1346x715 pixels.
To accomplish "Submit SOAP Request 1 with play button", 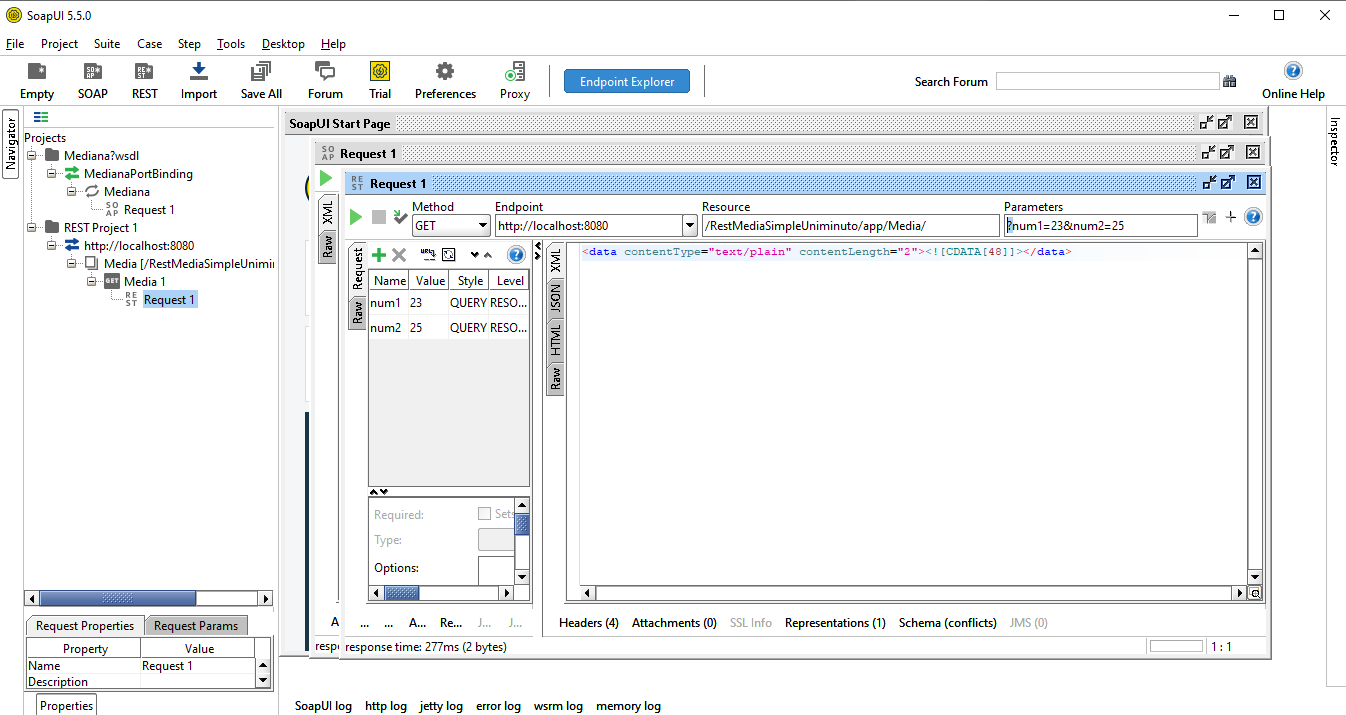I will (x=325, y=179).
